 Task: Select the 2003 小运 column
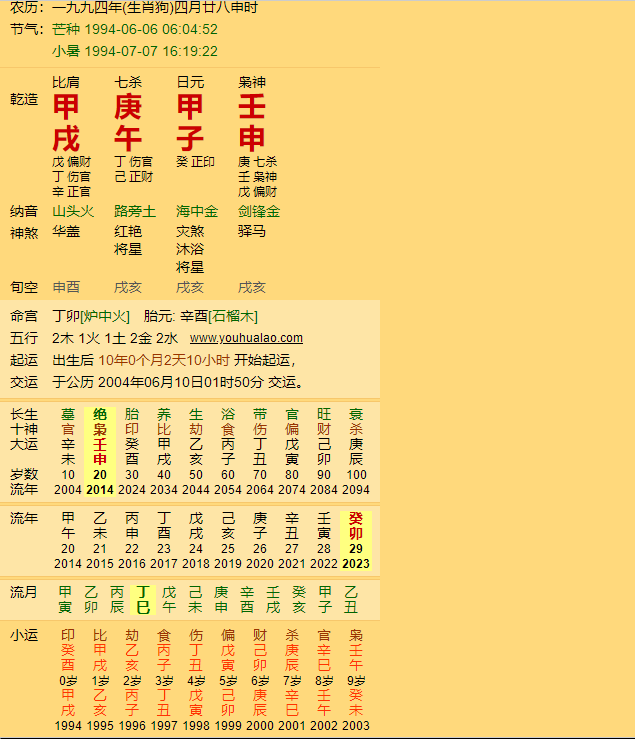click(x=356, y=680)
